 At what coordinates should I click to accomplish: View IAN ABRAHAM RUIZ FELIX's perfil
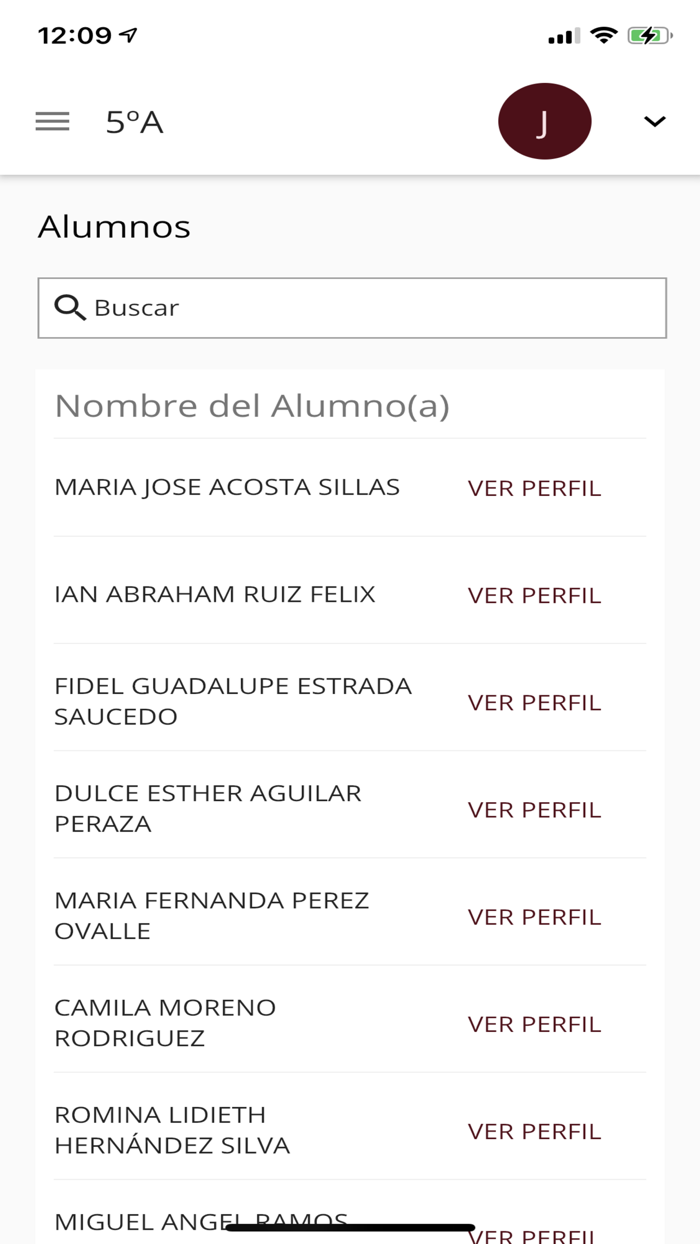(534, 594)
